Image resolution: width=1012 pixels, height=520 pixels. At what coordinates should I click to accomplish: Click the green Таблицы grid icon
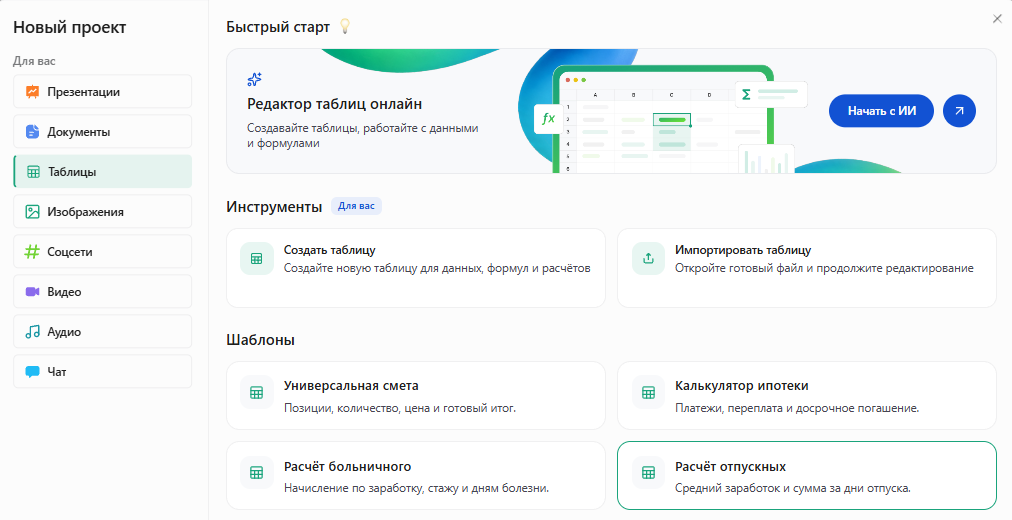point(33,172)
